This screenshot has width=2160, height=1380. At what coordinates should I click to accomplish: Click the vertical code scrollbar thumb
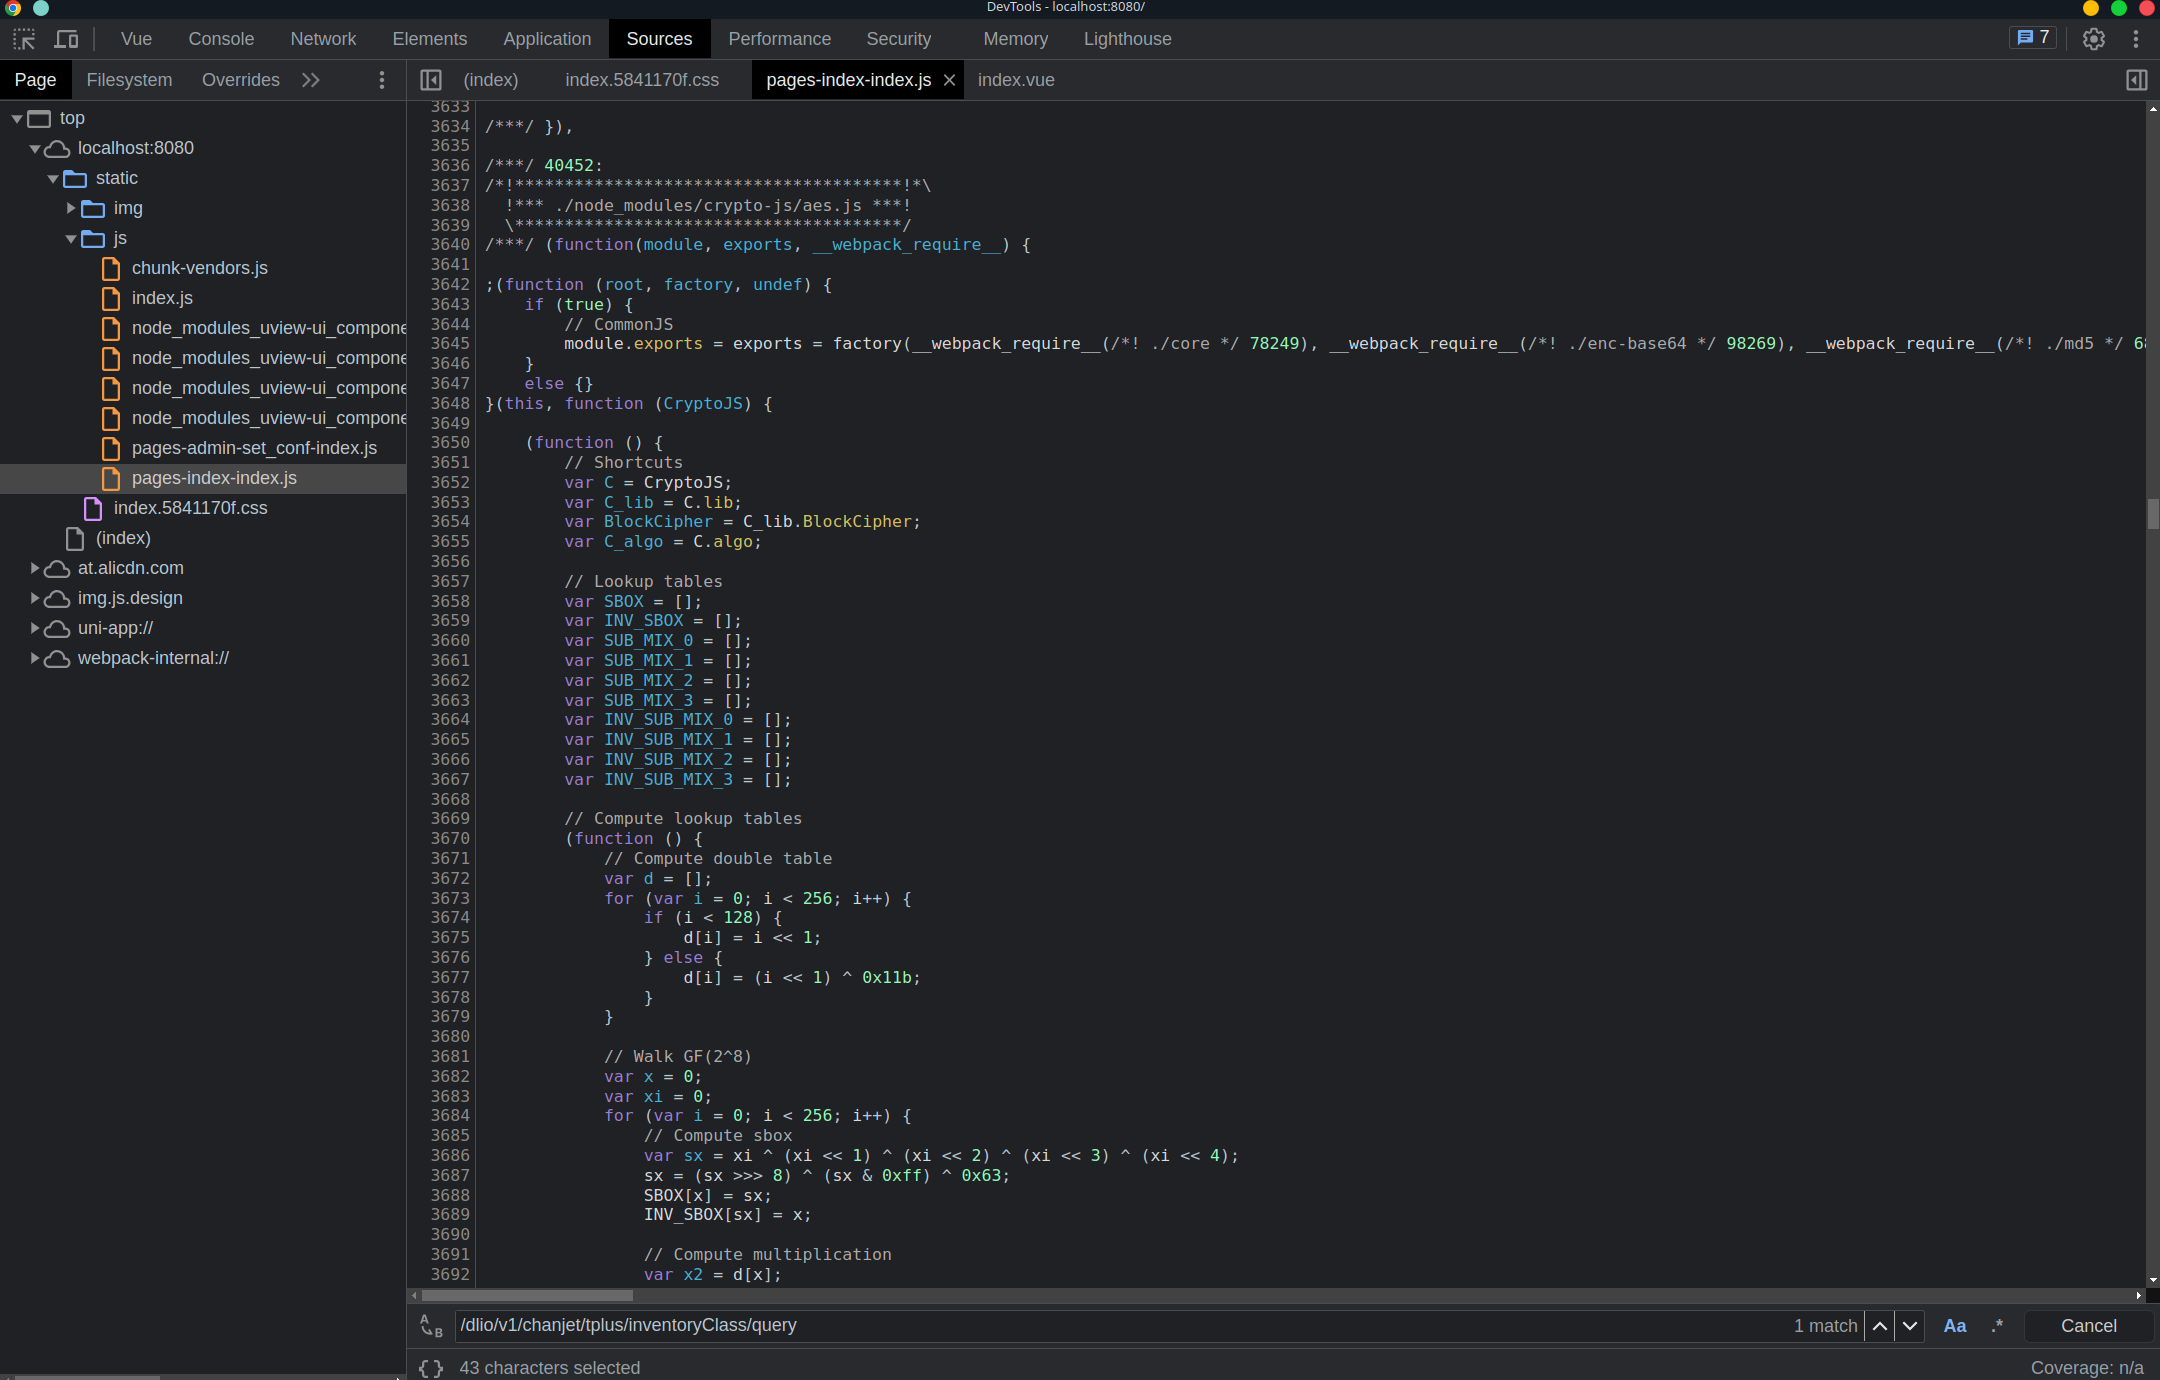(2153, 514)
